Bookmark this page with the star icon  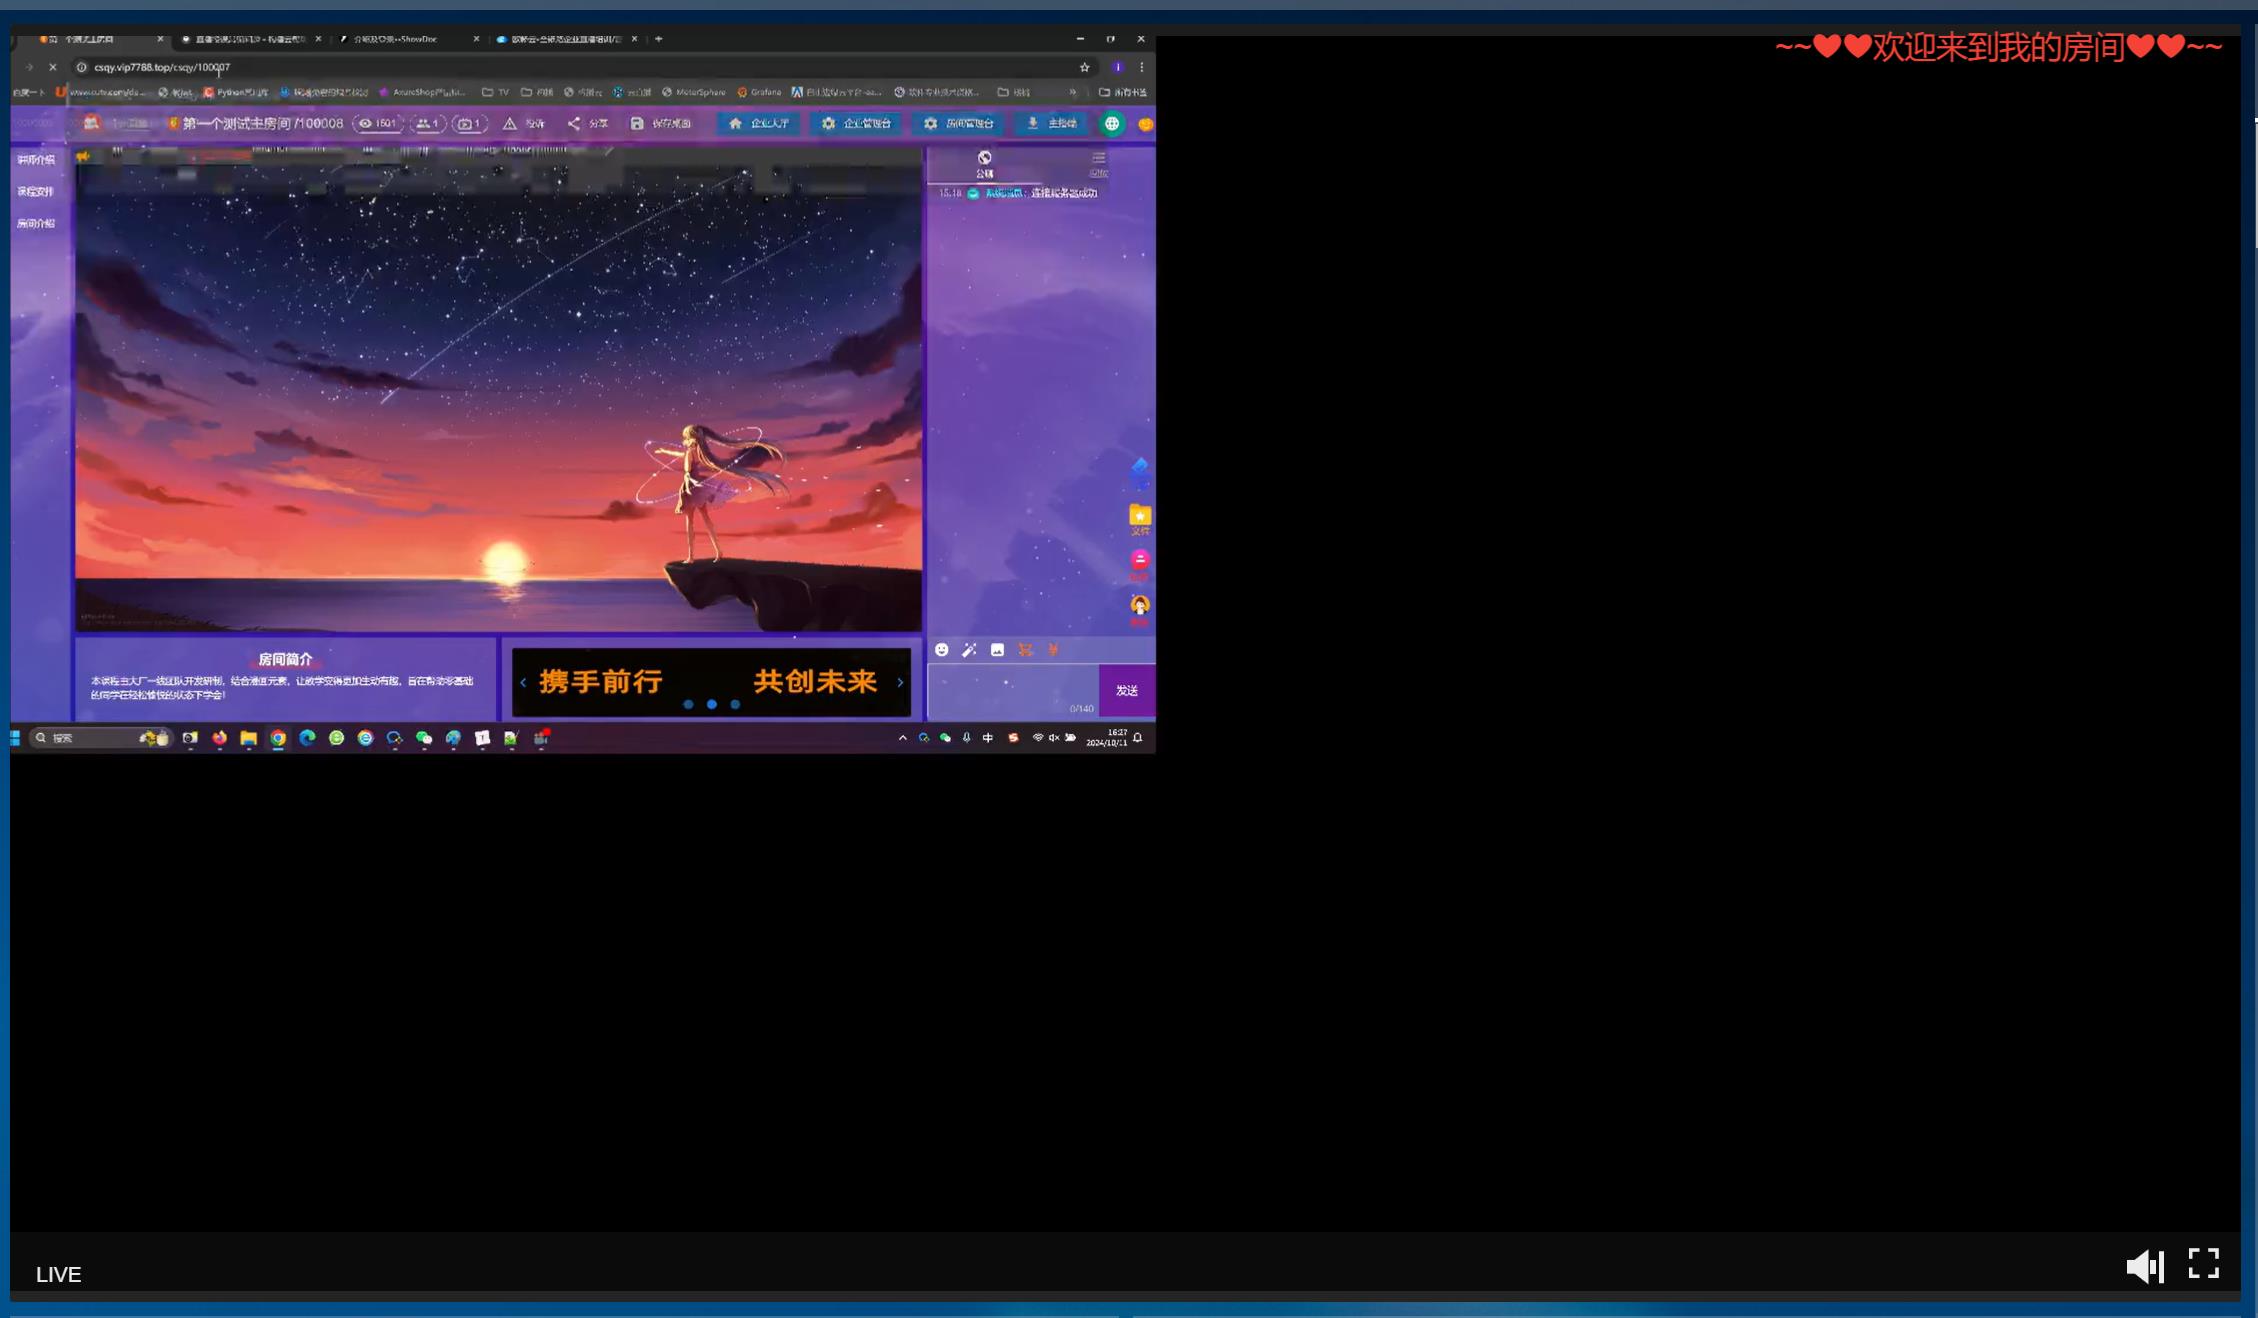[1084, 67]
